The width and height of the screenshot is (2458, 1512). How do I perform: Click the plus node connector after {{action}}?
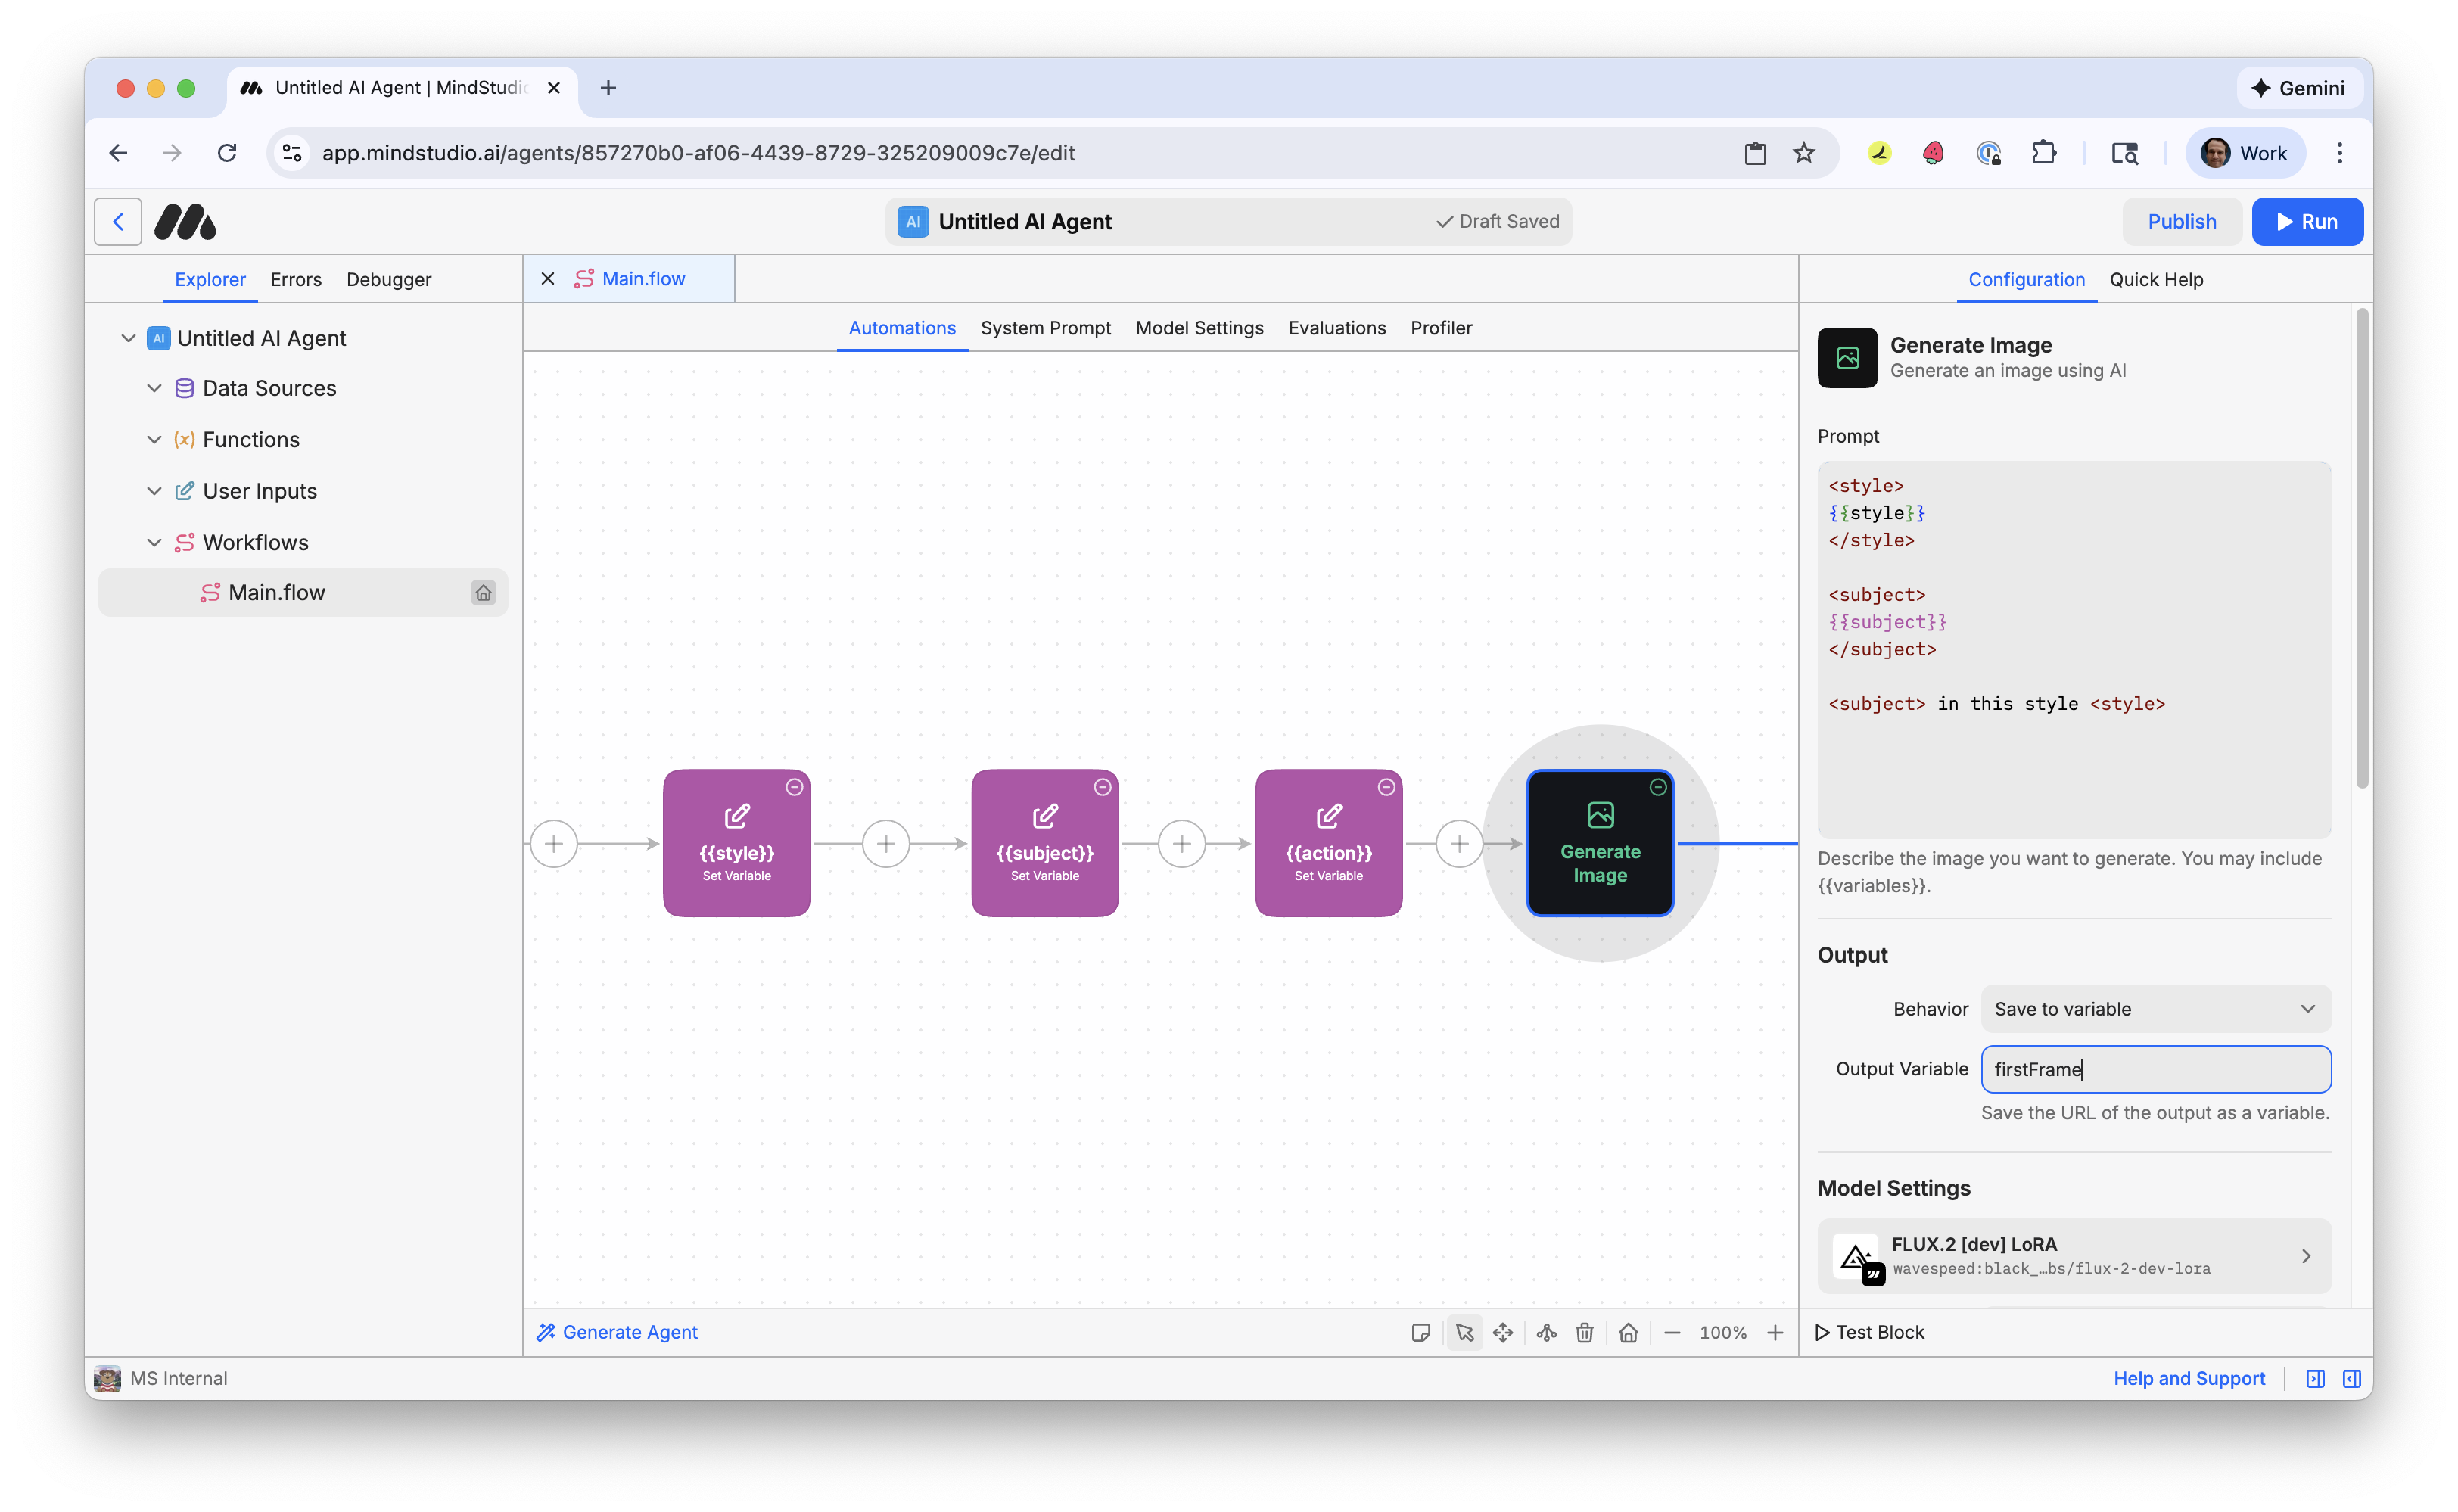pyautogui.click(x=1459, y=842)
